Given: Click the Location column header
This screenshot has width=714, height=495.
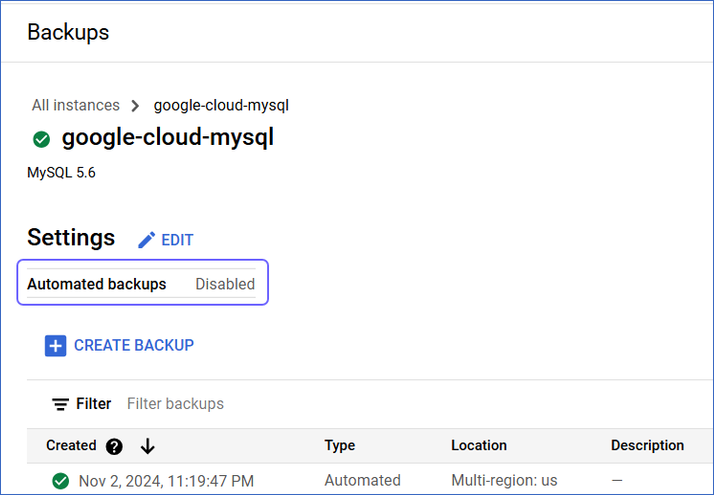Looking at the screenshot, I should click(479, 445).
